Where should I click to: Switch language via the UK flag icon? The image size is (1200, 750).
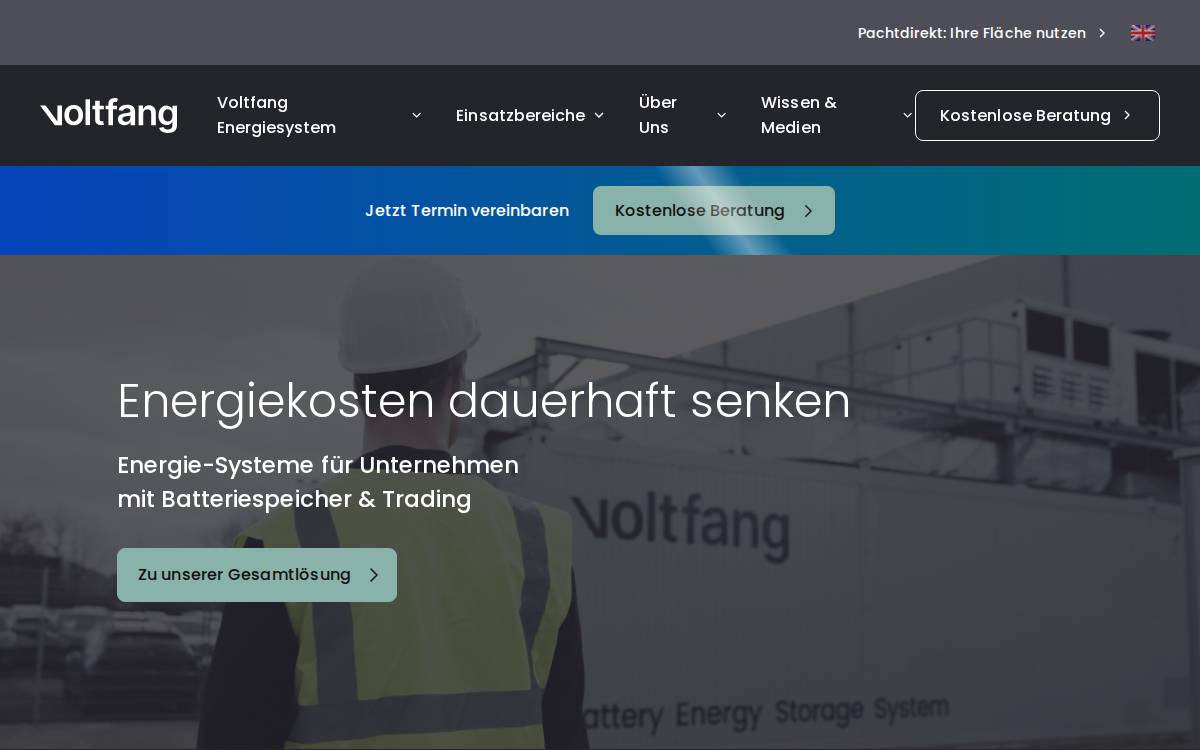1142,33
